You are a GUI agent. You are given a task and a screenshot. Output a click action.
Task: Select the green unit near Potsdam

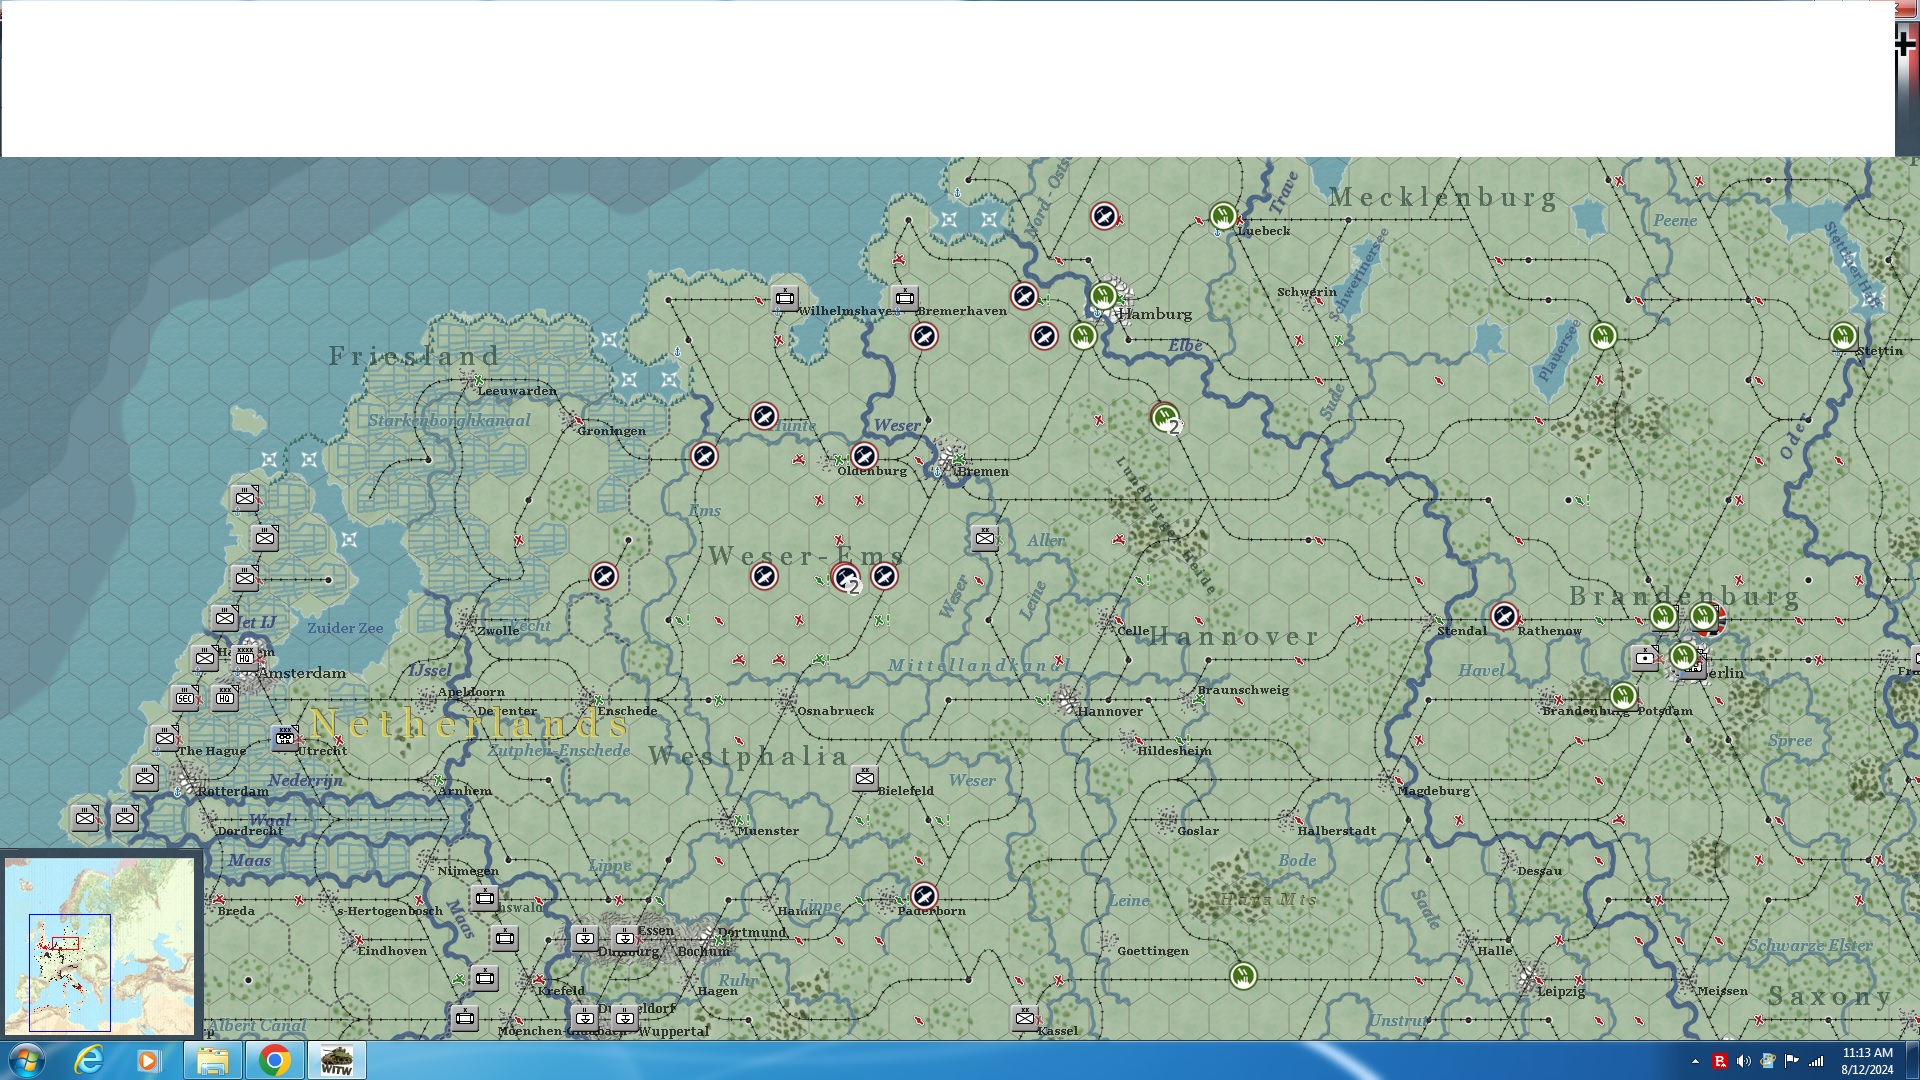coord(1623,696)
